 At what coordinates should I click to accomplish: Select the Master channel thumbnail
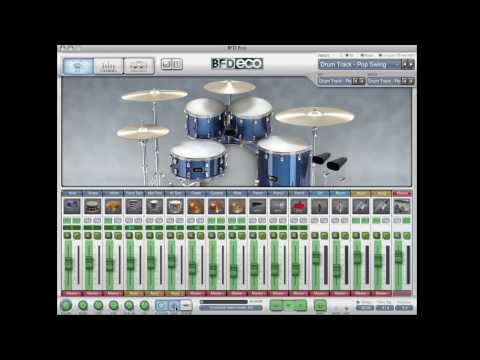(x=402, y=206)
